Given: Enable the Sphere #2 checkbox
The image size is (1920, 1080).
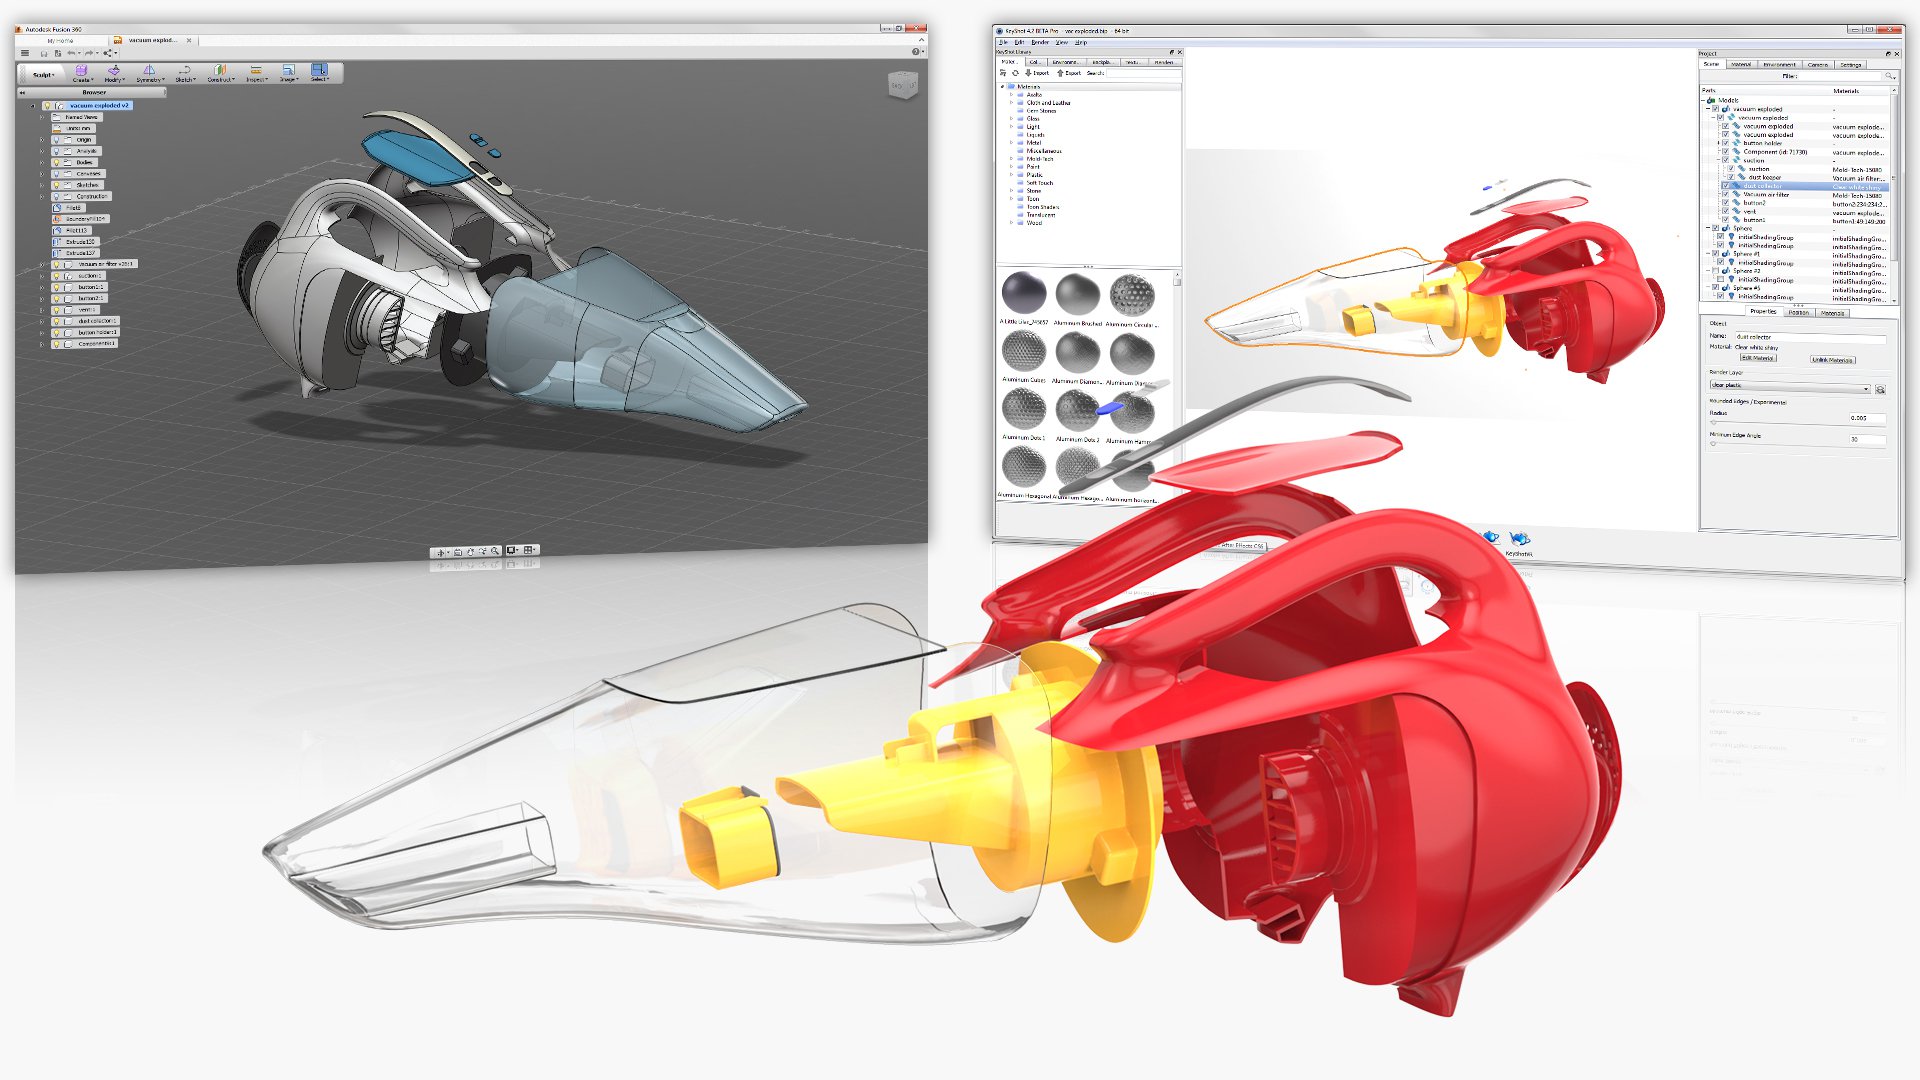Looking at the screenshot, I should point(1716,271).
